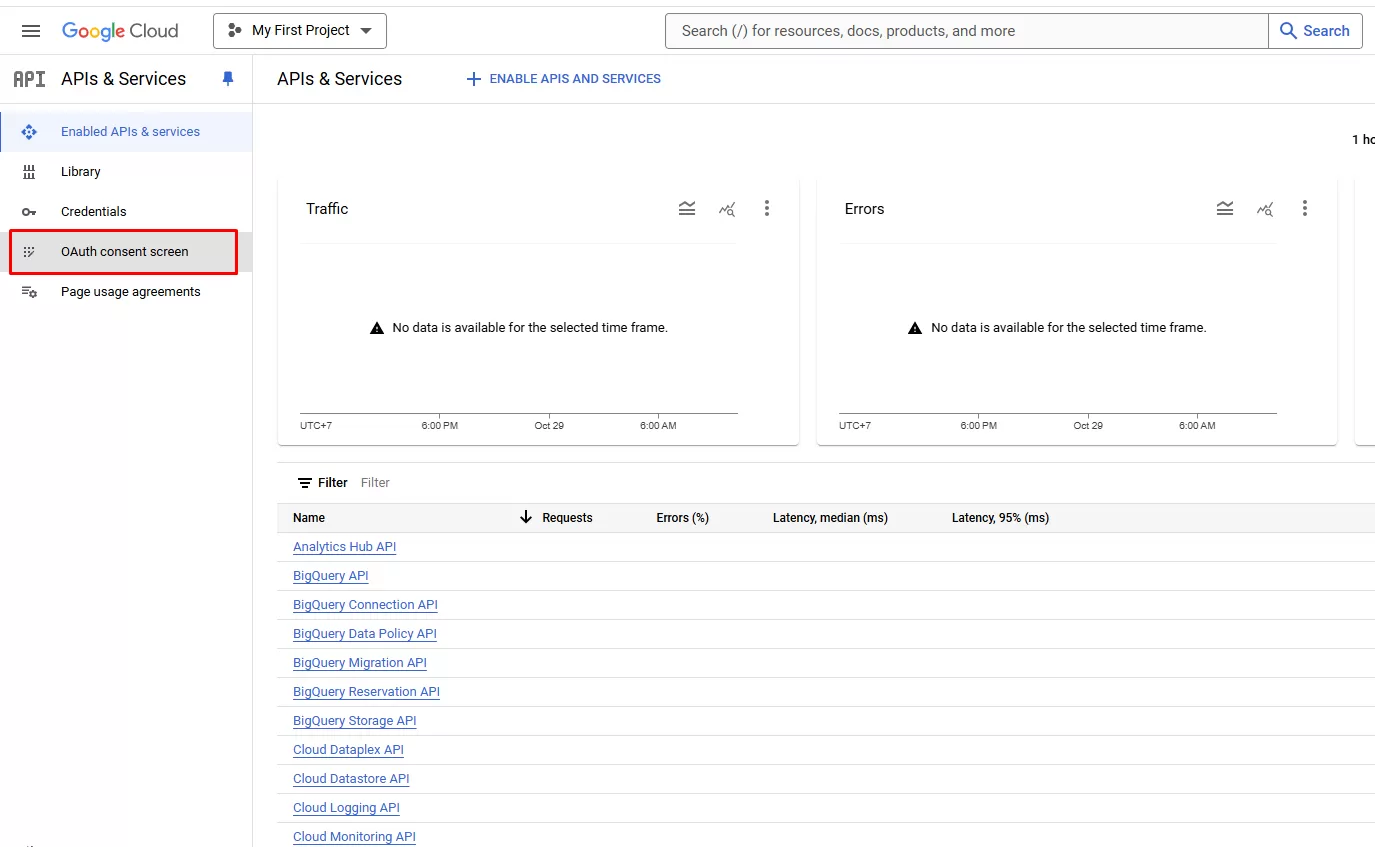Click the resource search input field

click(966, 31)
